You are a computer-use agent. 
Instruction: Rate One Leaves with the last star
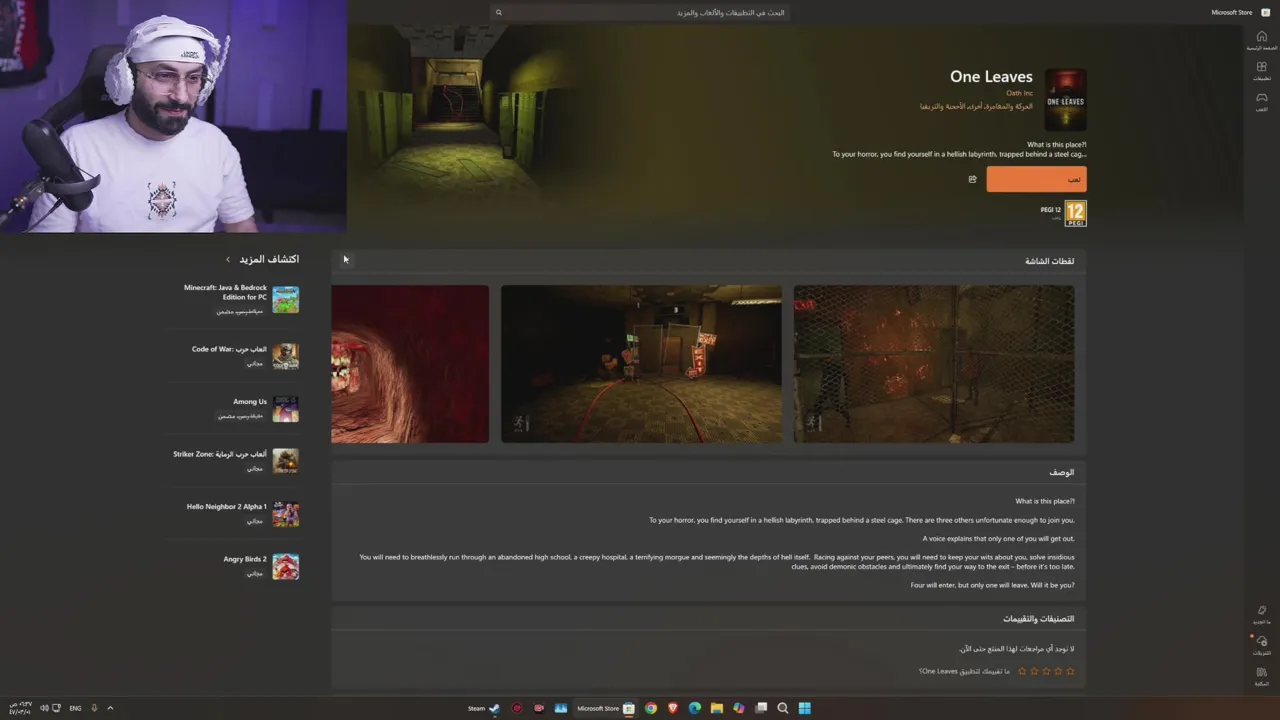coord(1022,671)
